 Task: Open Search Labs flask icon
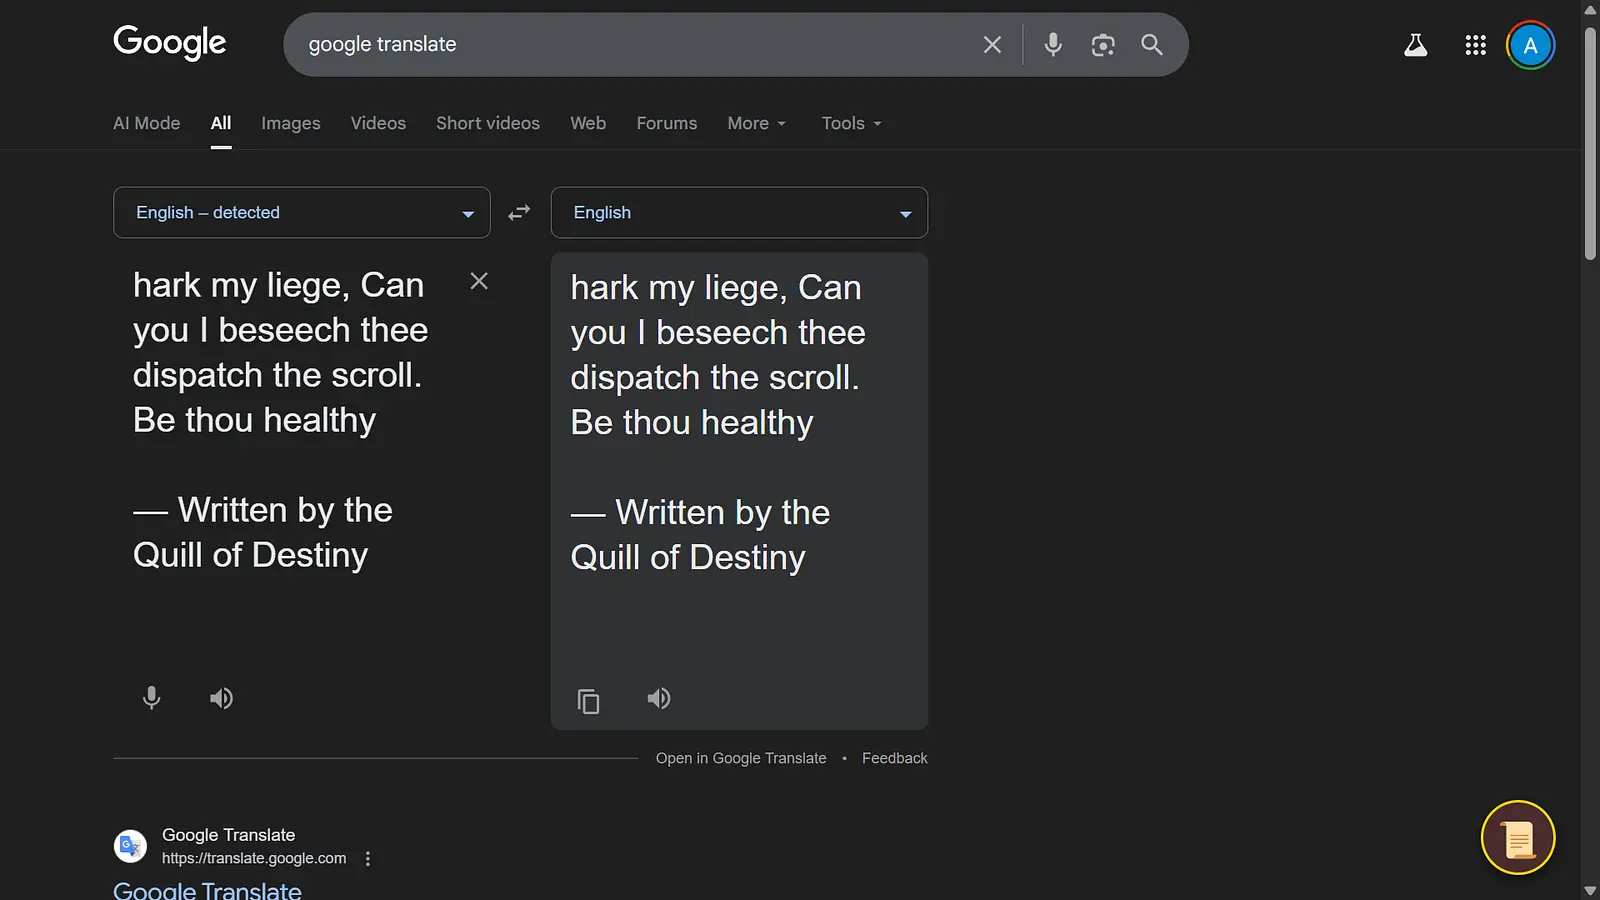pyautogui.click(x=1416, y=45)
